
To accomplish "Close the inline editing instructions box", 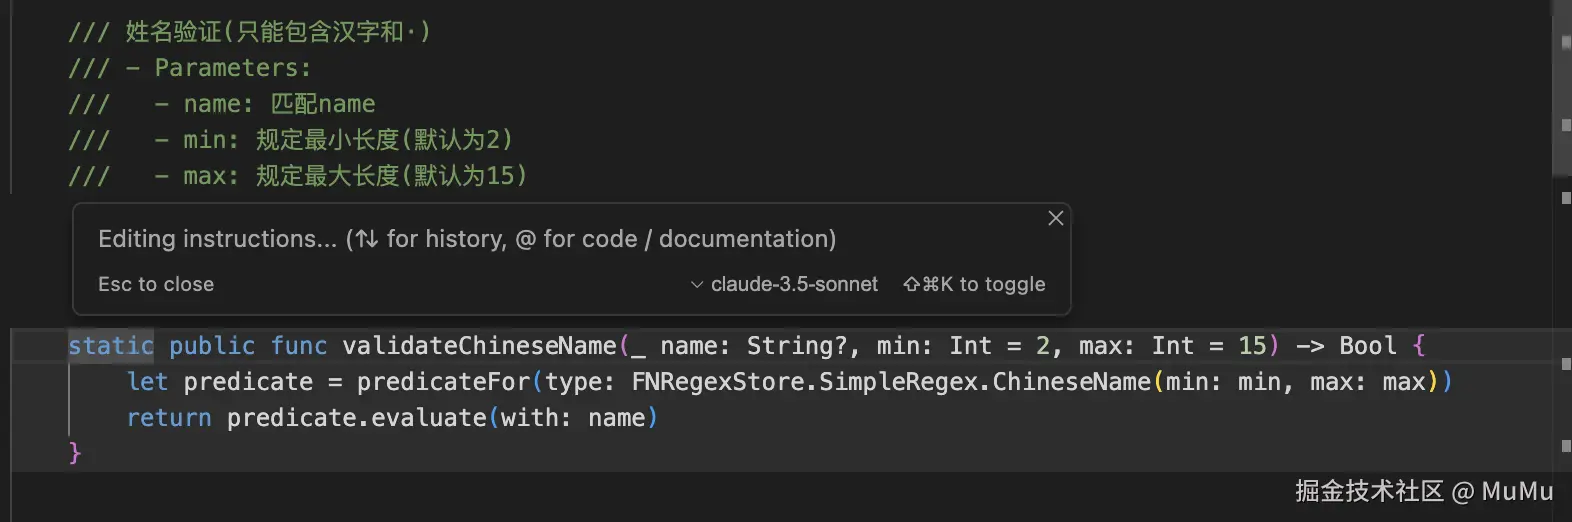I will pos(1055,218).
